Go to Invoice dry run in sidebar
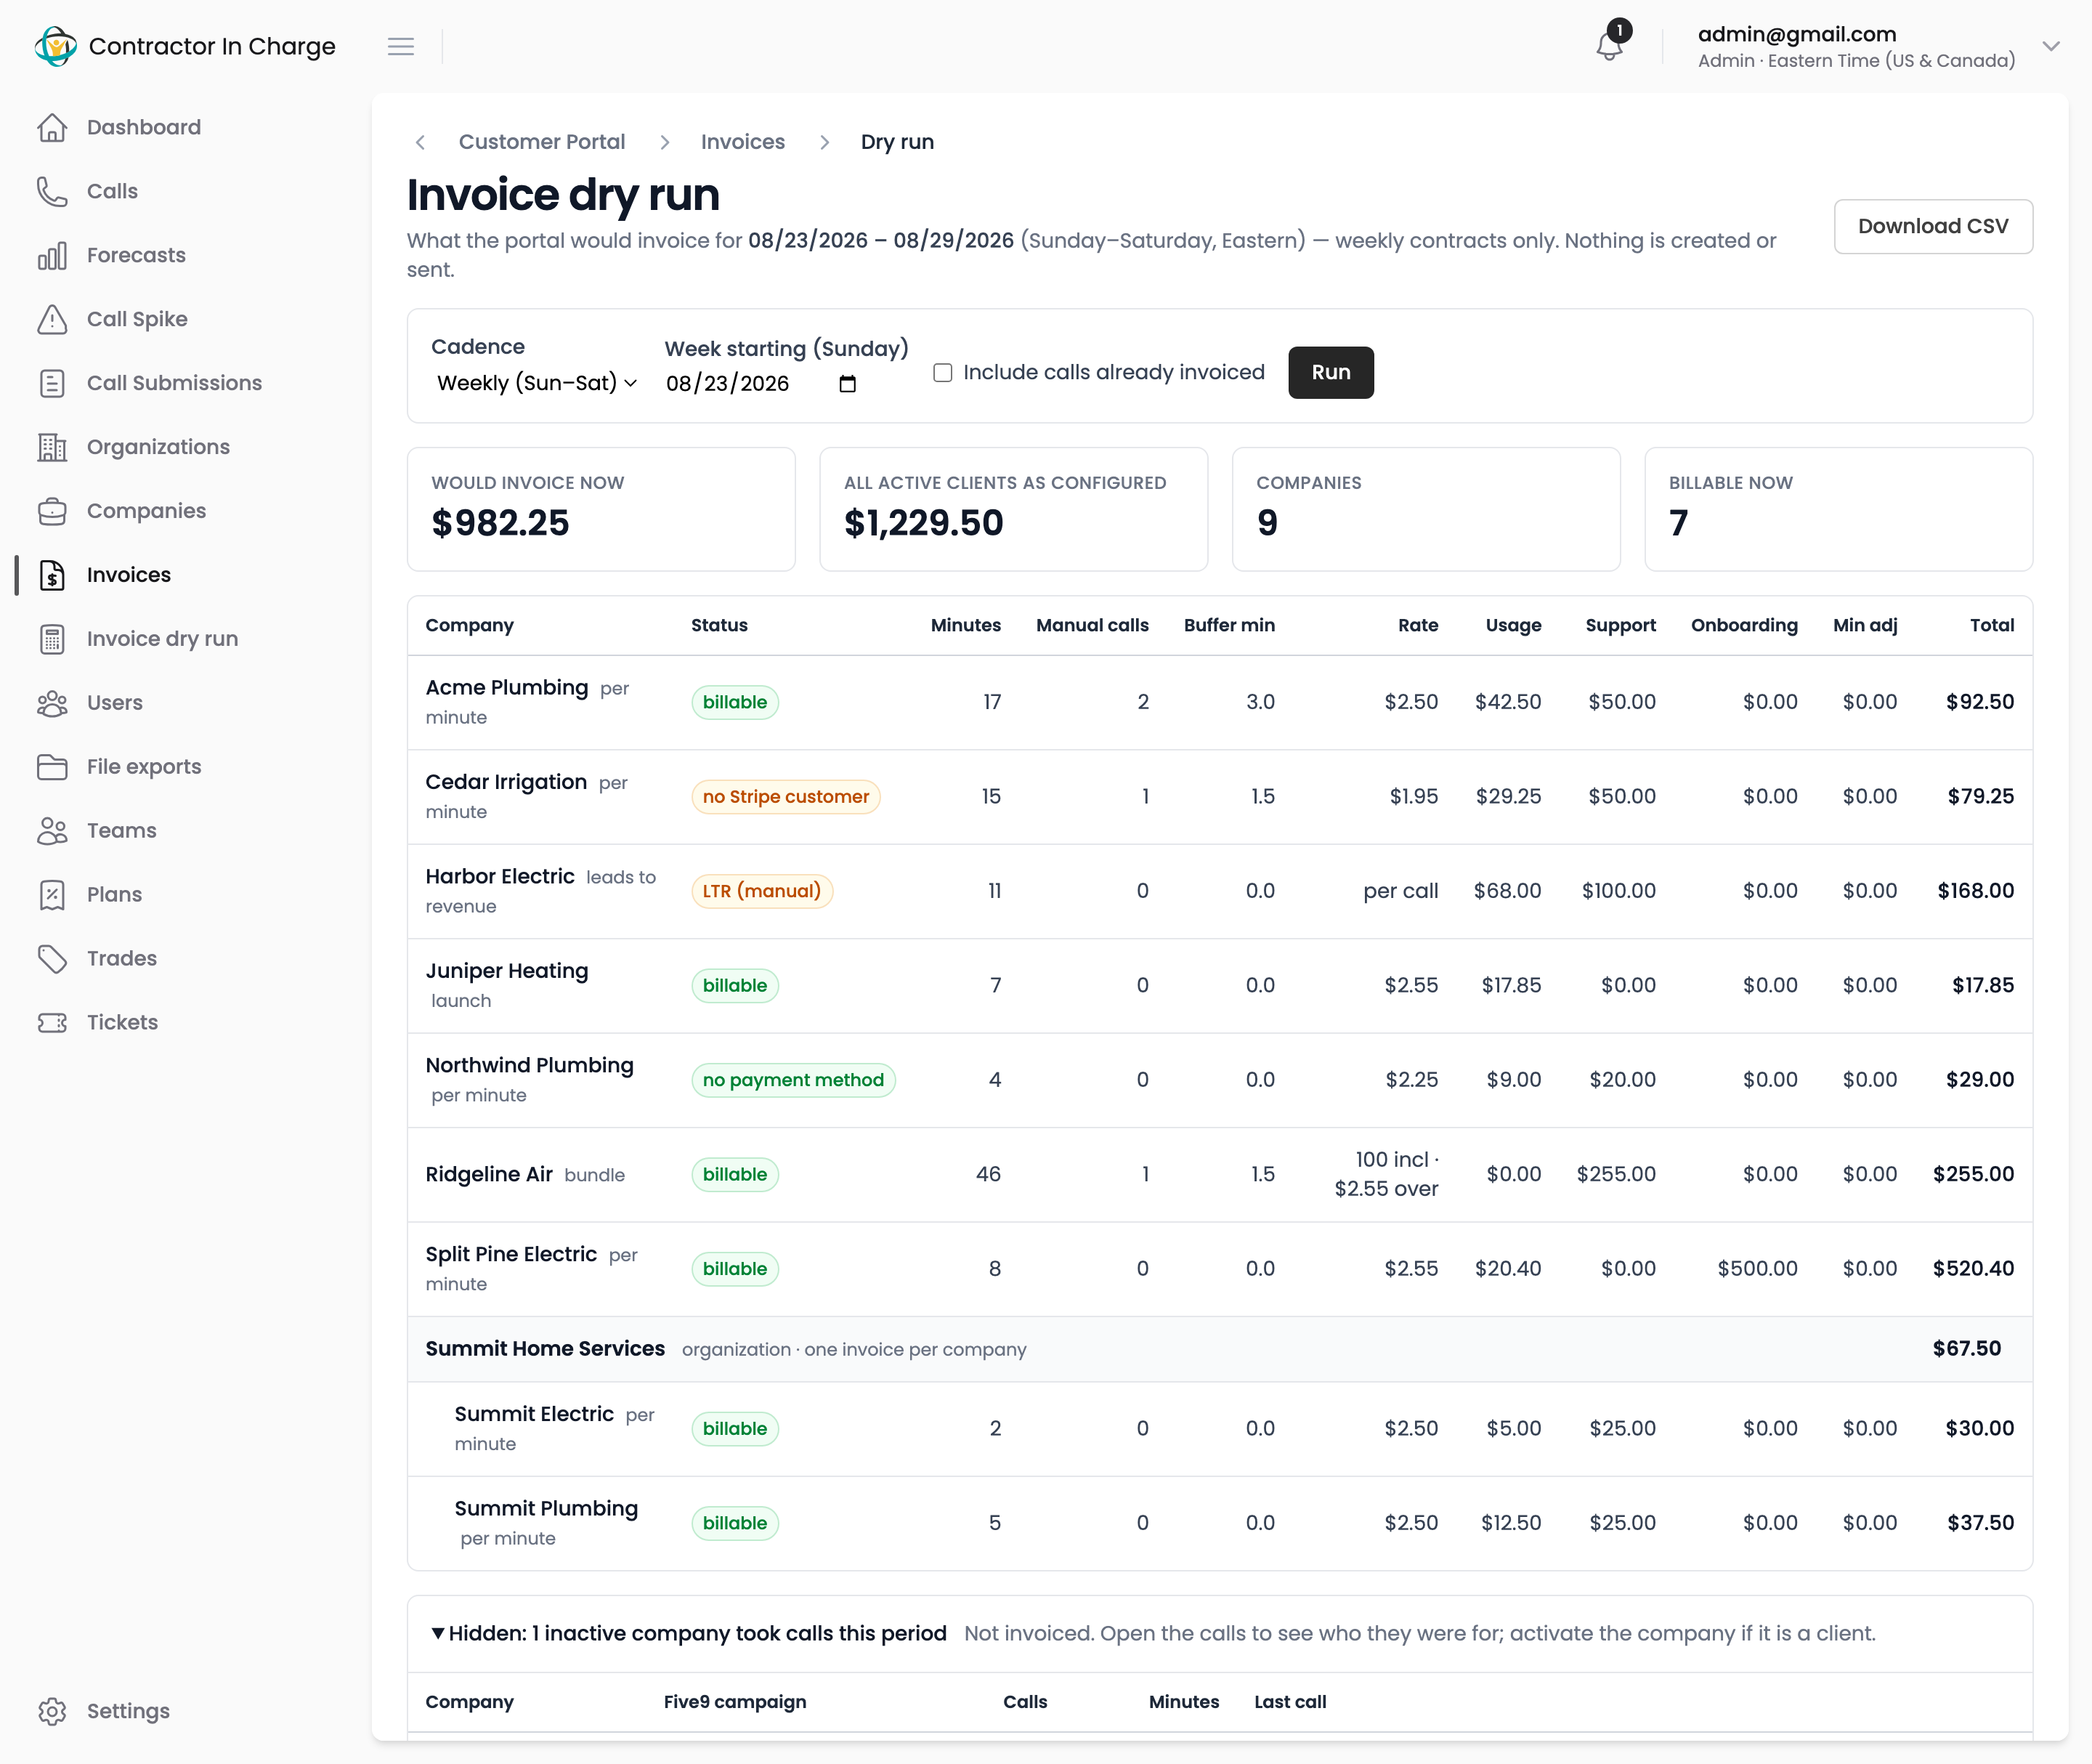 162,639
